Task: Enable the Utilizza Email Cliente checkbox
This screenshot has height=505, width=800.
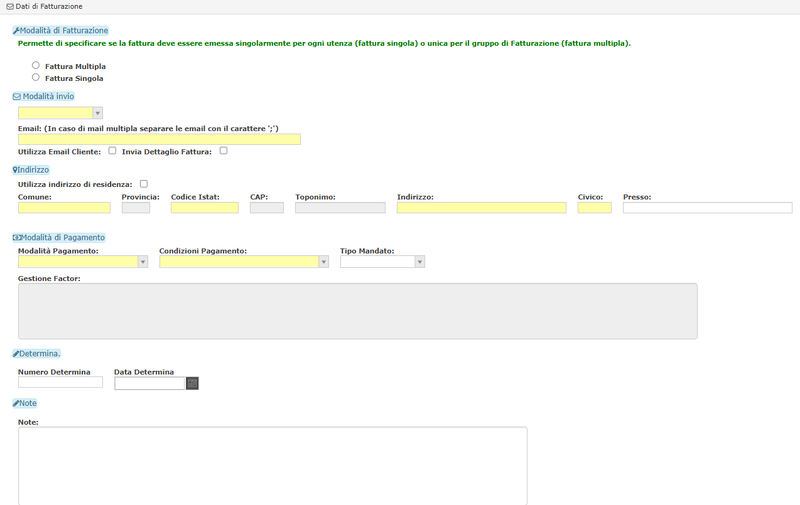Action: pyautogui.click(x=112, y=150)
